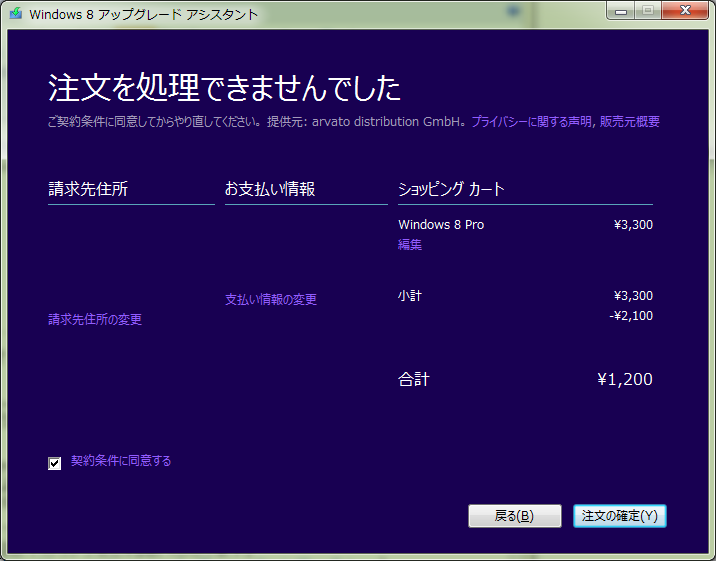Open the プライバシーに関する声明 link

coord(532,121)
